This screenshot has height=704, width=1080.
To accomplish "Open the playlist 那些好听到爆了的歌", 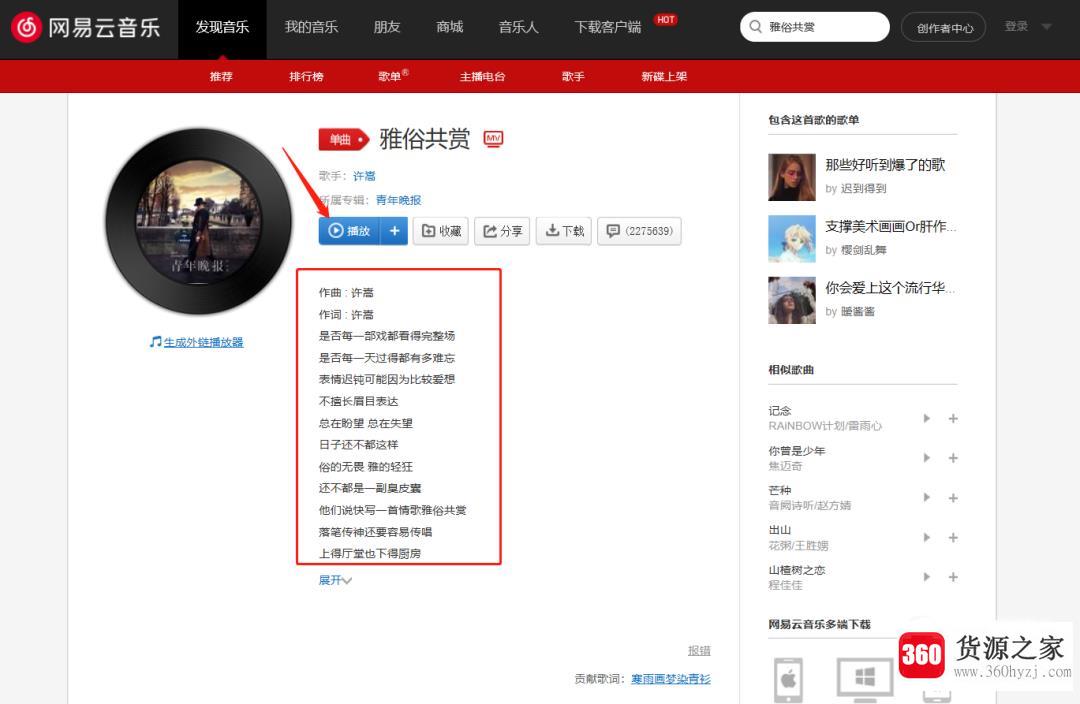I will (885, 165).
